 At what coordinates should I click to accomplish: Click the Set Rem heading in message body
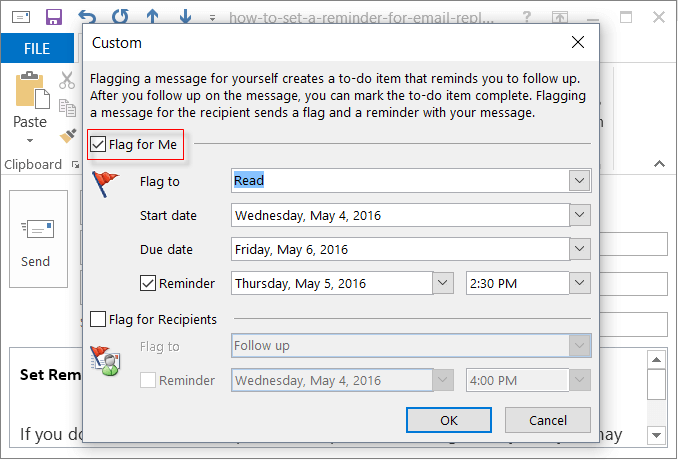point(50,374)
